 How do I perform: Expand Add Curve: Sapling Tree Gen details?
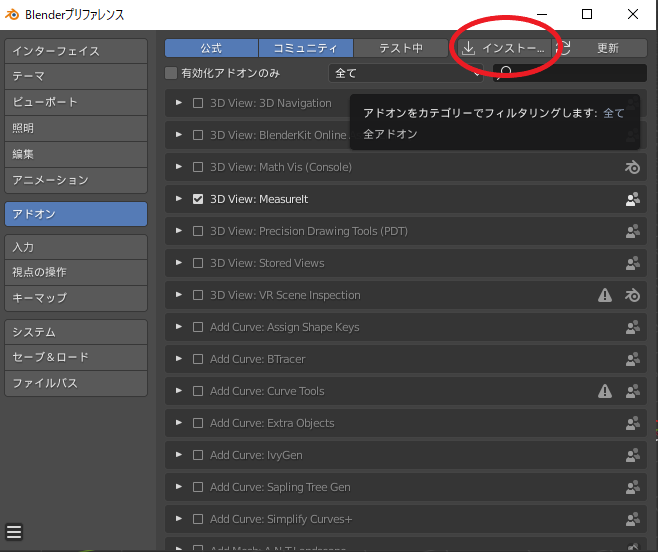(x=179, y=487)
